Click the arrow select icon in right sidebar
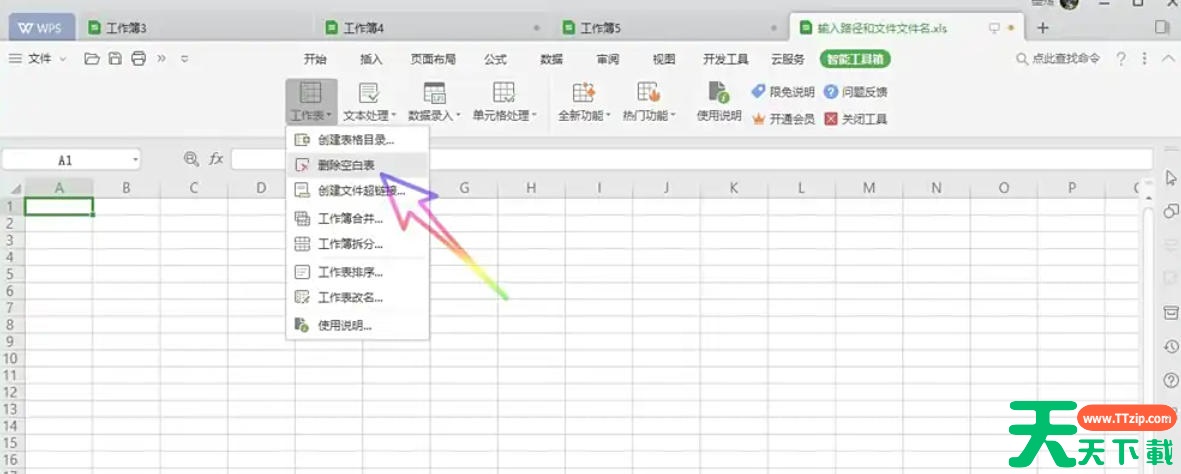The width and height of the screenshot is (1181, 474). pos(1170,178)
